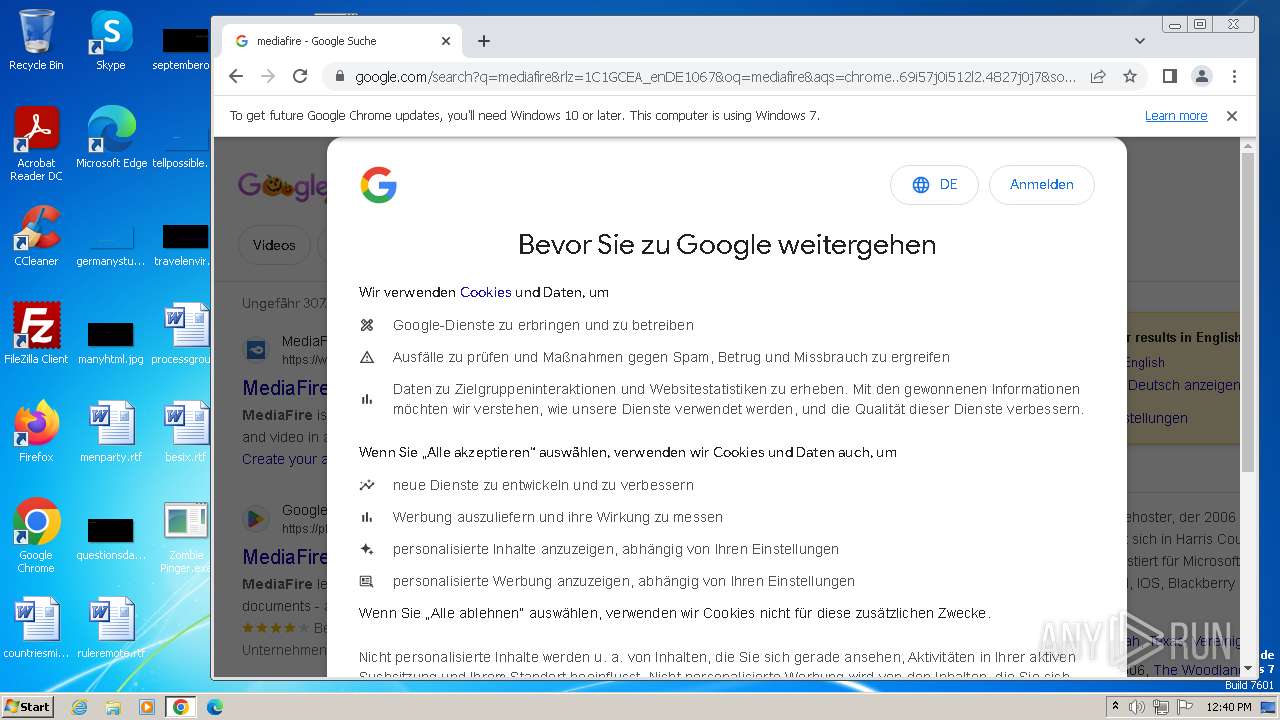The height and width of the screenshot is (720, 1280).
Task: Open Chrome three-dot menu
Action: (1234, 76)
